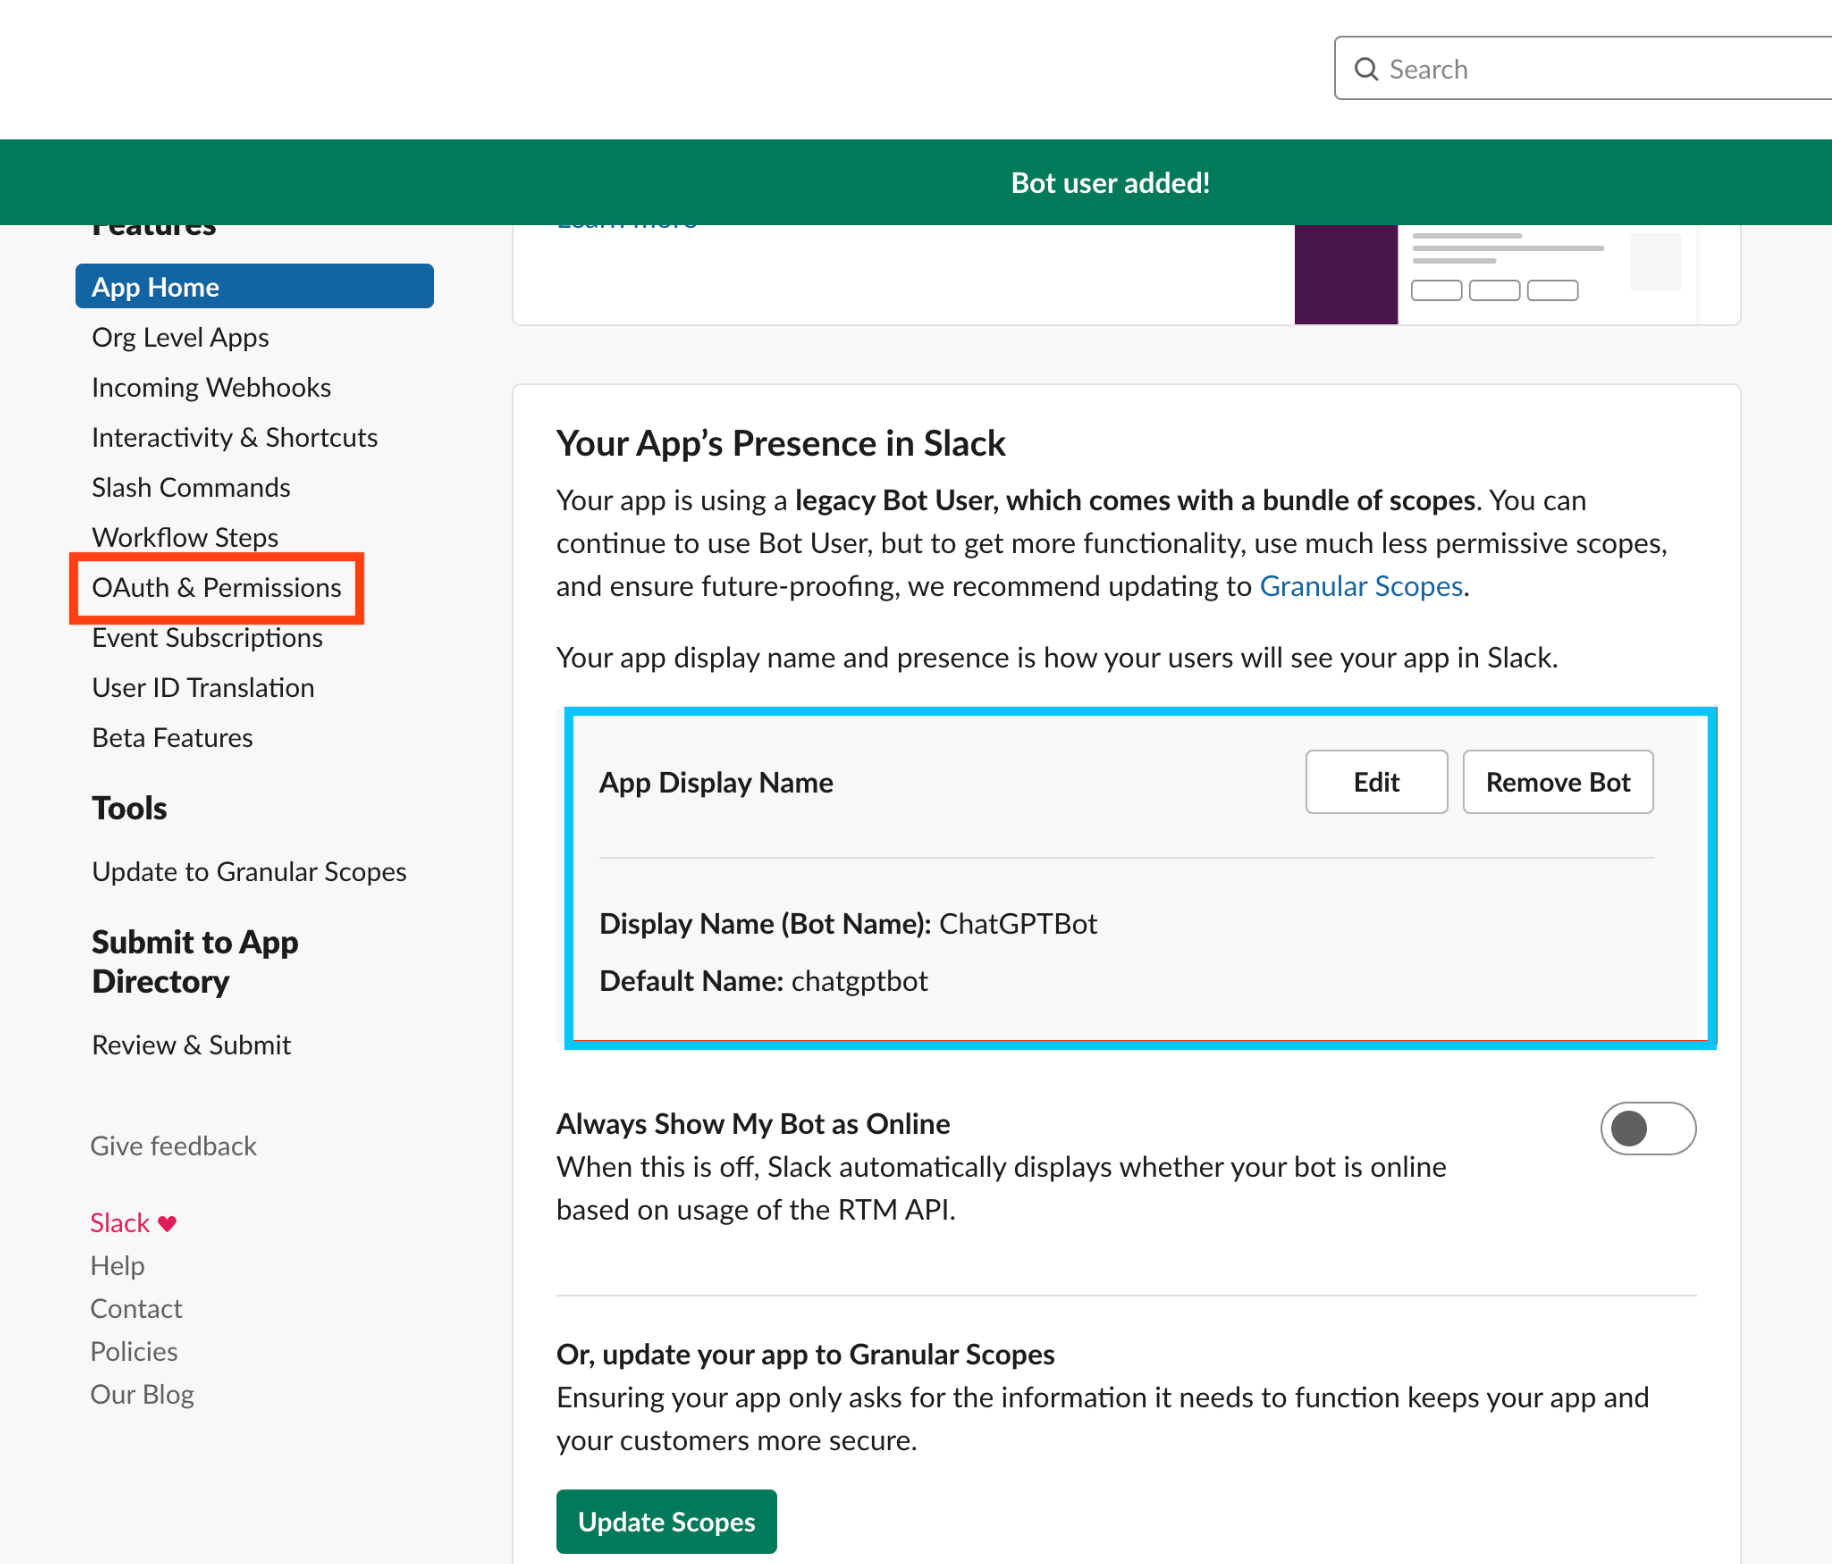Open the Contact link
Viewport: 1832px width, 1564px height.
[136, 1308]
